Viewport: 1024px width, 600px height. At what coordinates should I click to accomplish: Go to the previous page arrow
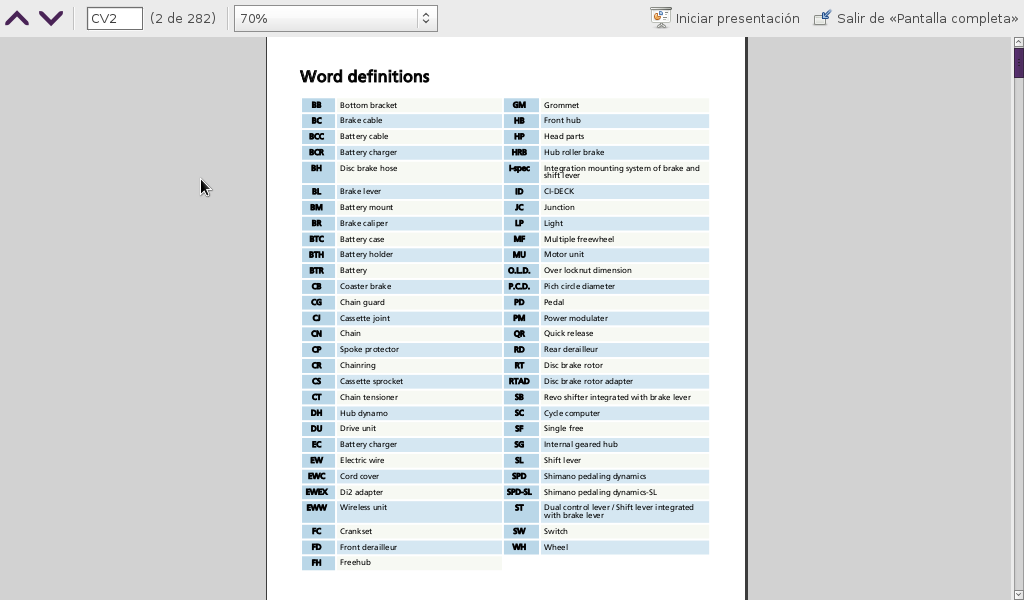(x=17, y=18)
